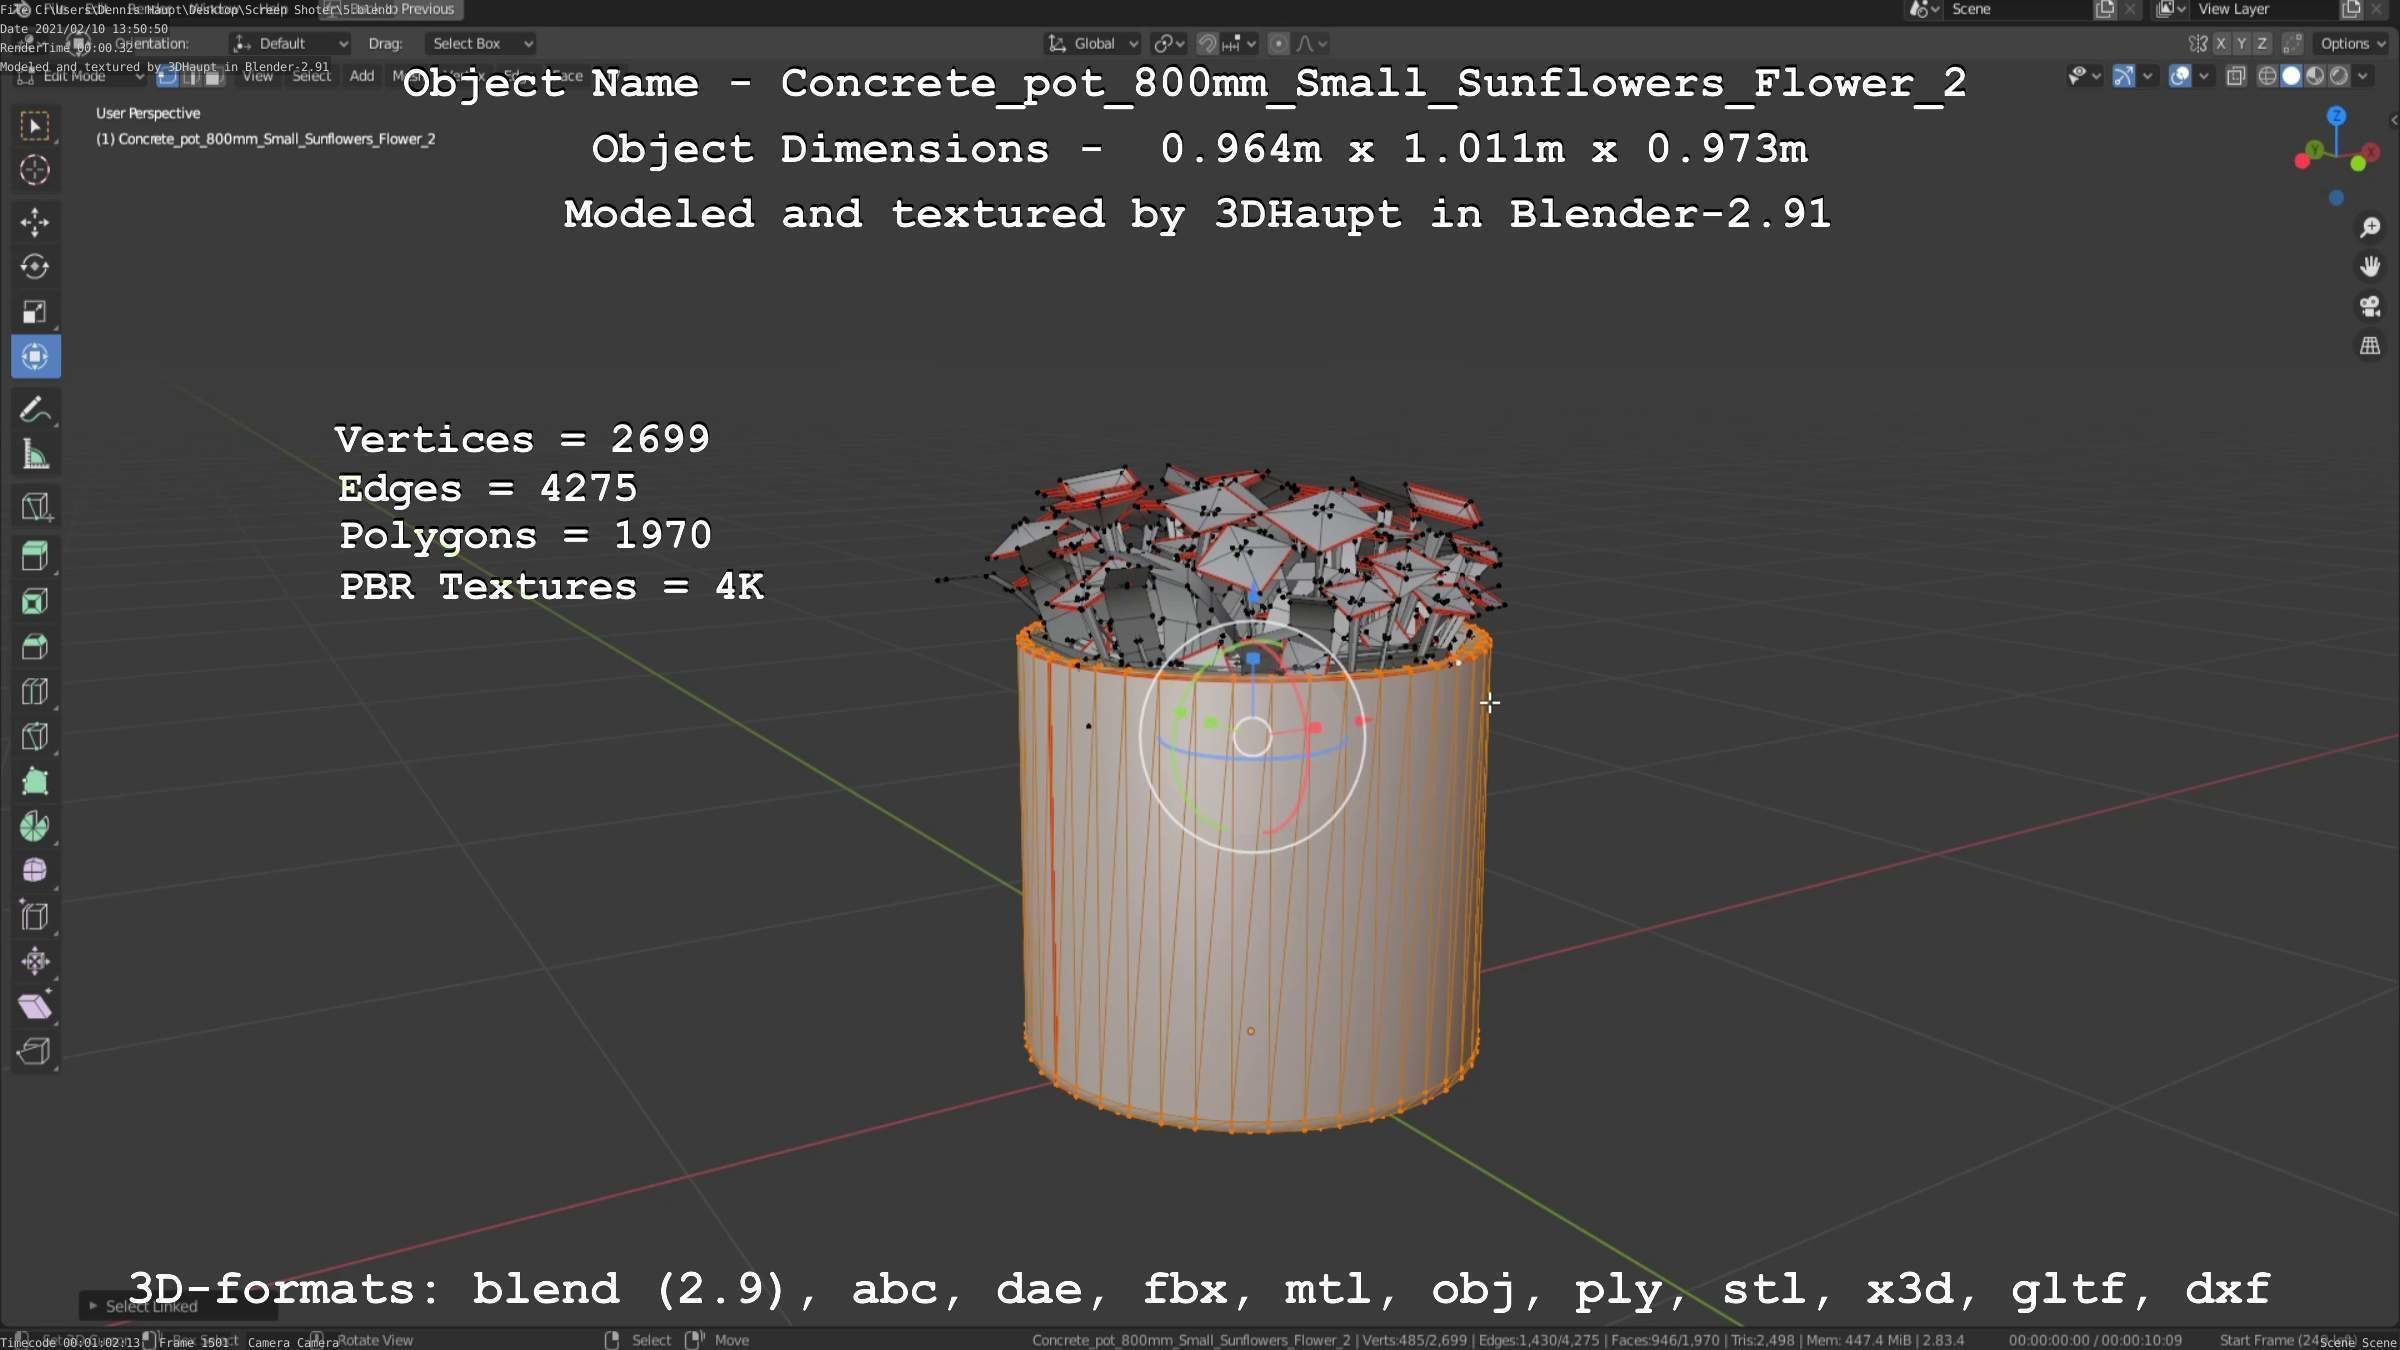Select the Spin tool
The image size is (2400, 1350).
35,826
